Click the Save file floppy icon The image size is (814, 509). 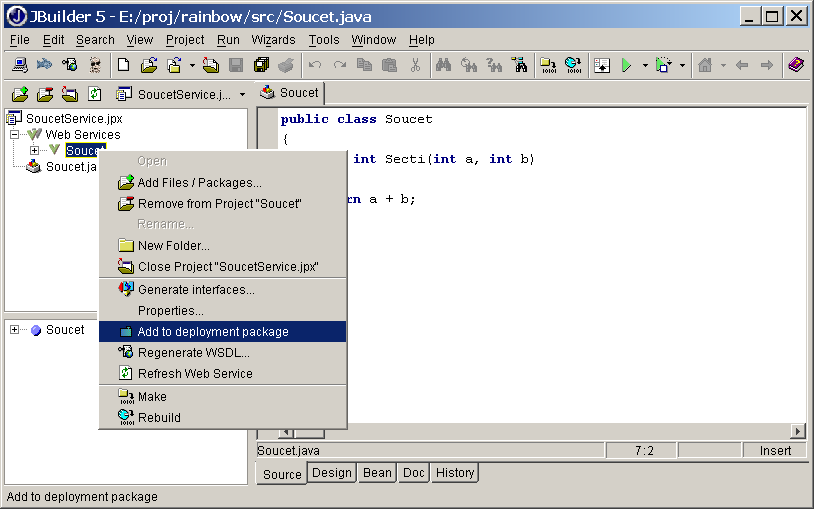tap(236, 65)
